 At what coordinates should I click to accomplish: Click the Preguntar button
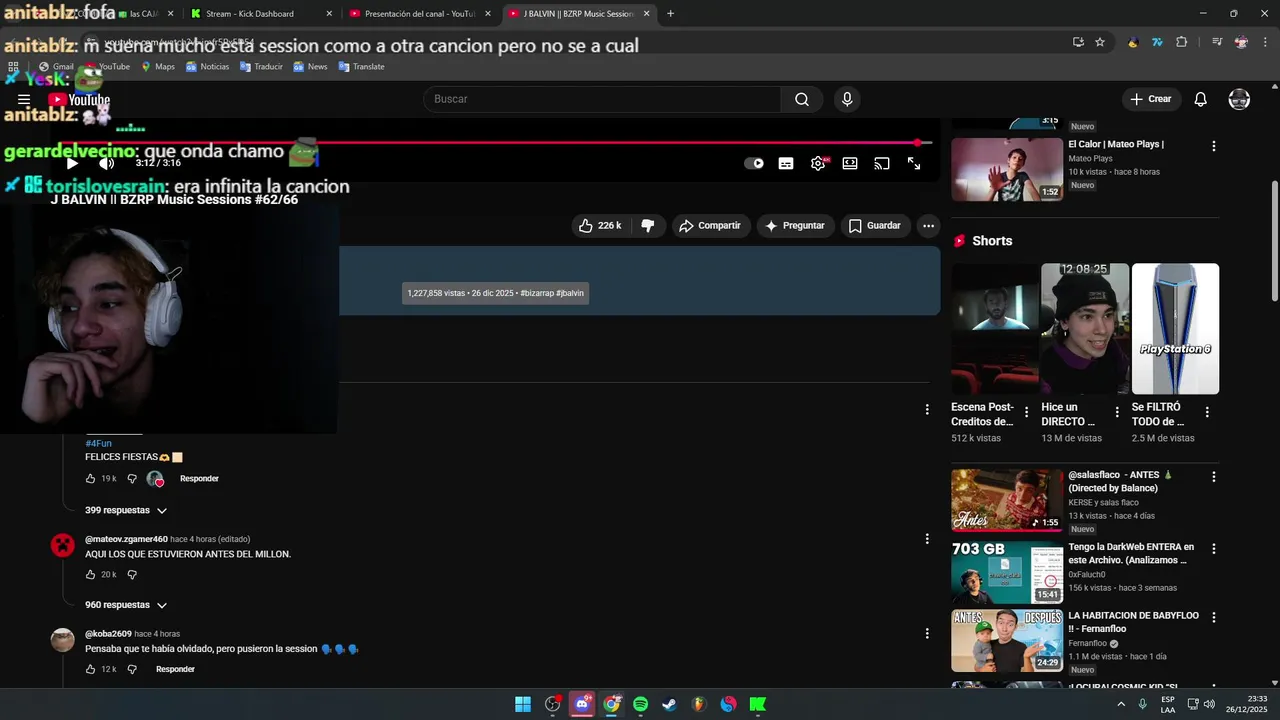795,226
